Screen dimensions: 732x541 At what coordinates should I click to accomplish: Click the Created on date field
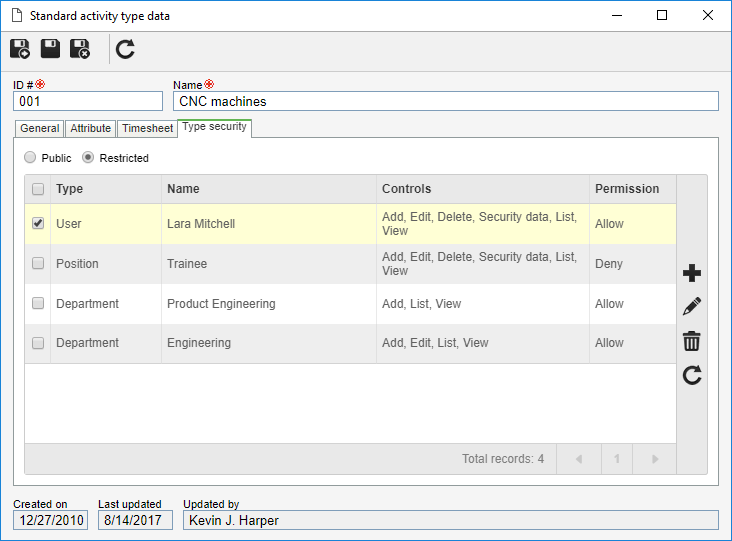(50, 520)
